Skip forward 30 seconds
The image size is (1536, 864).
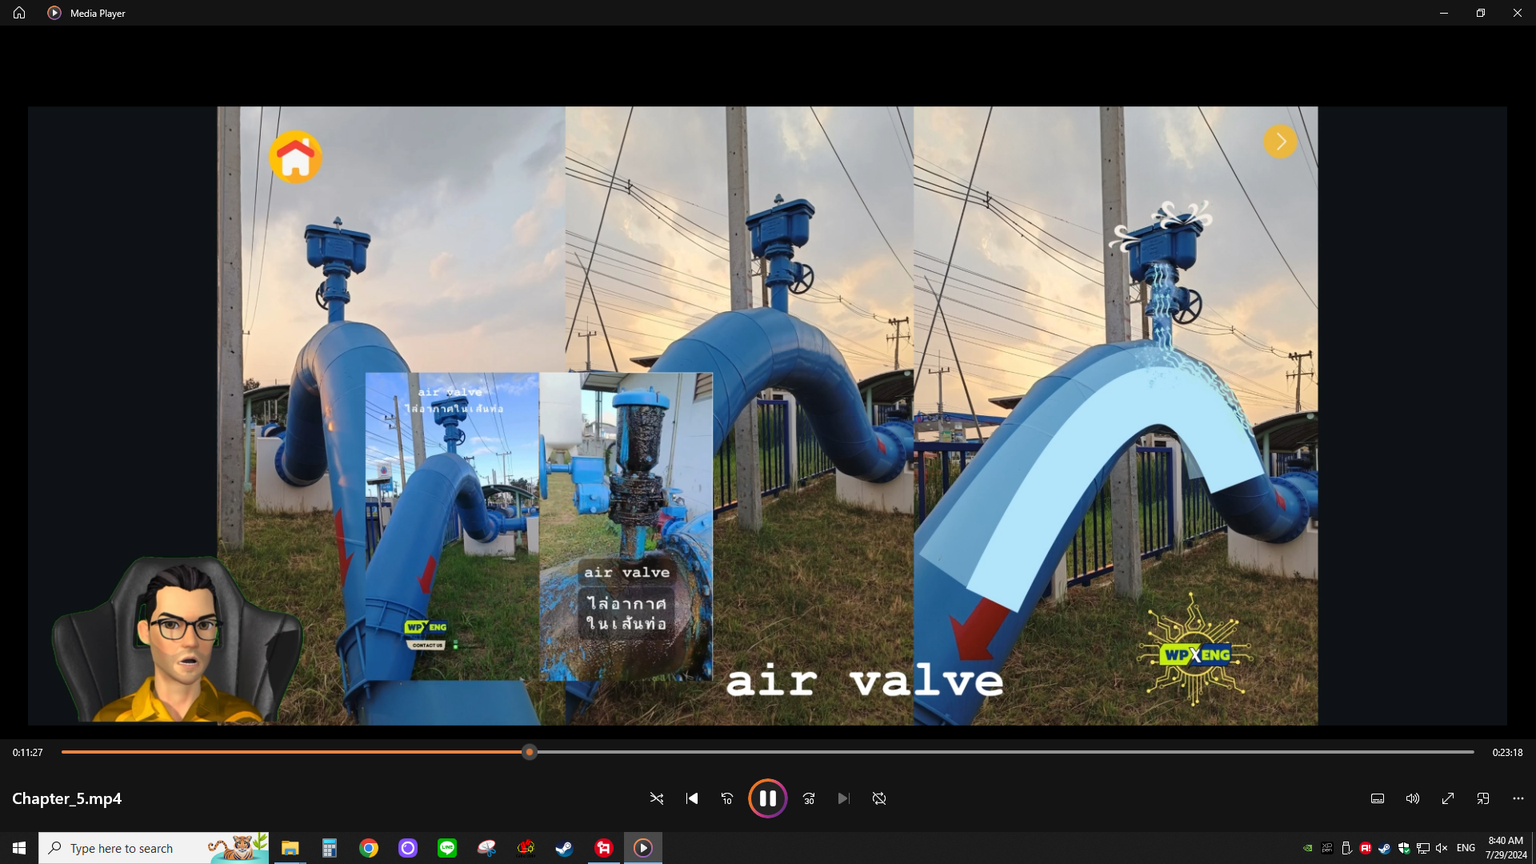pos(809,798)
